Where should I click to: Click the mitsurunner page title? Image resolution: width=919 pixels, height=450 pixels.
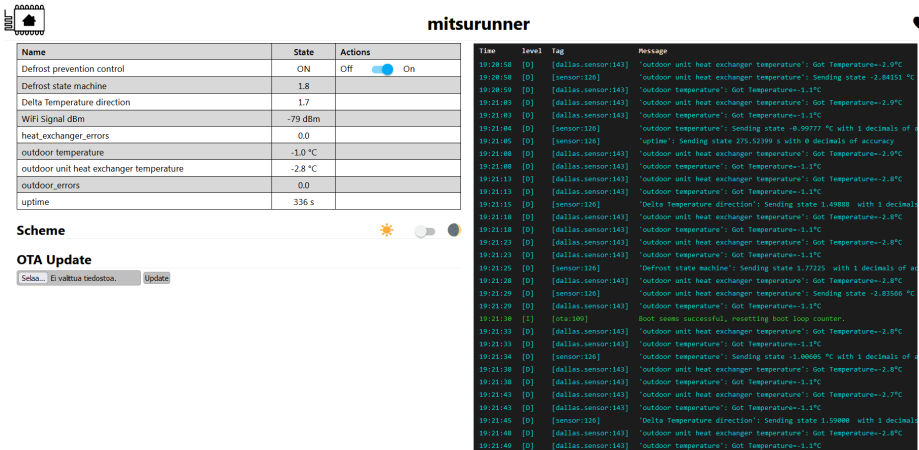point(478,24)
